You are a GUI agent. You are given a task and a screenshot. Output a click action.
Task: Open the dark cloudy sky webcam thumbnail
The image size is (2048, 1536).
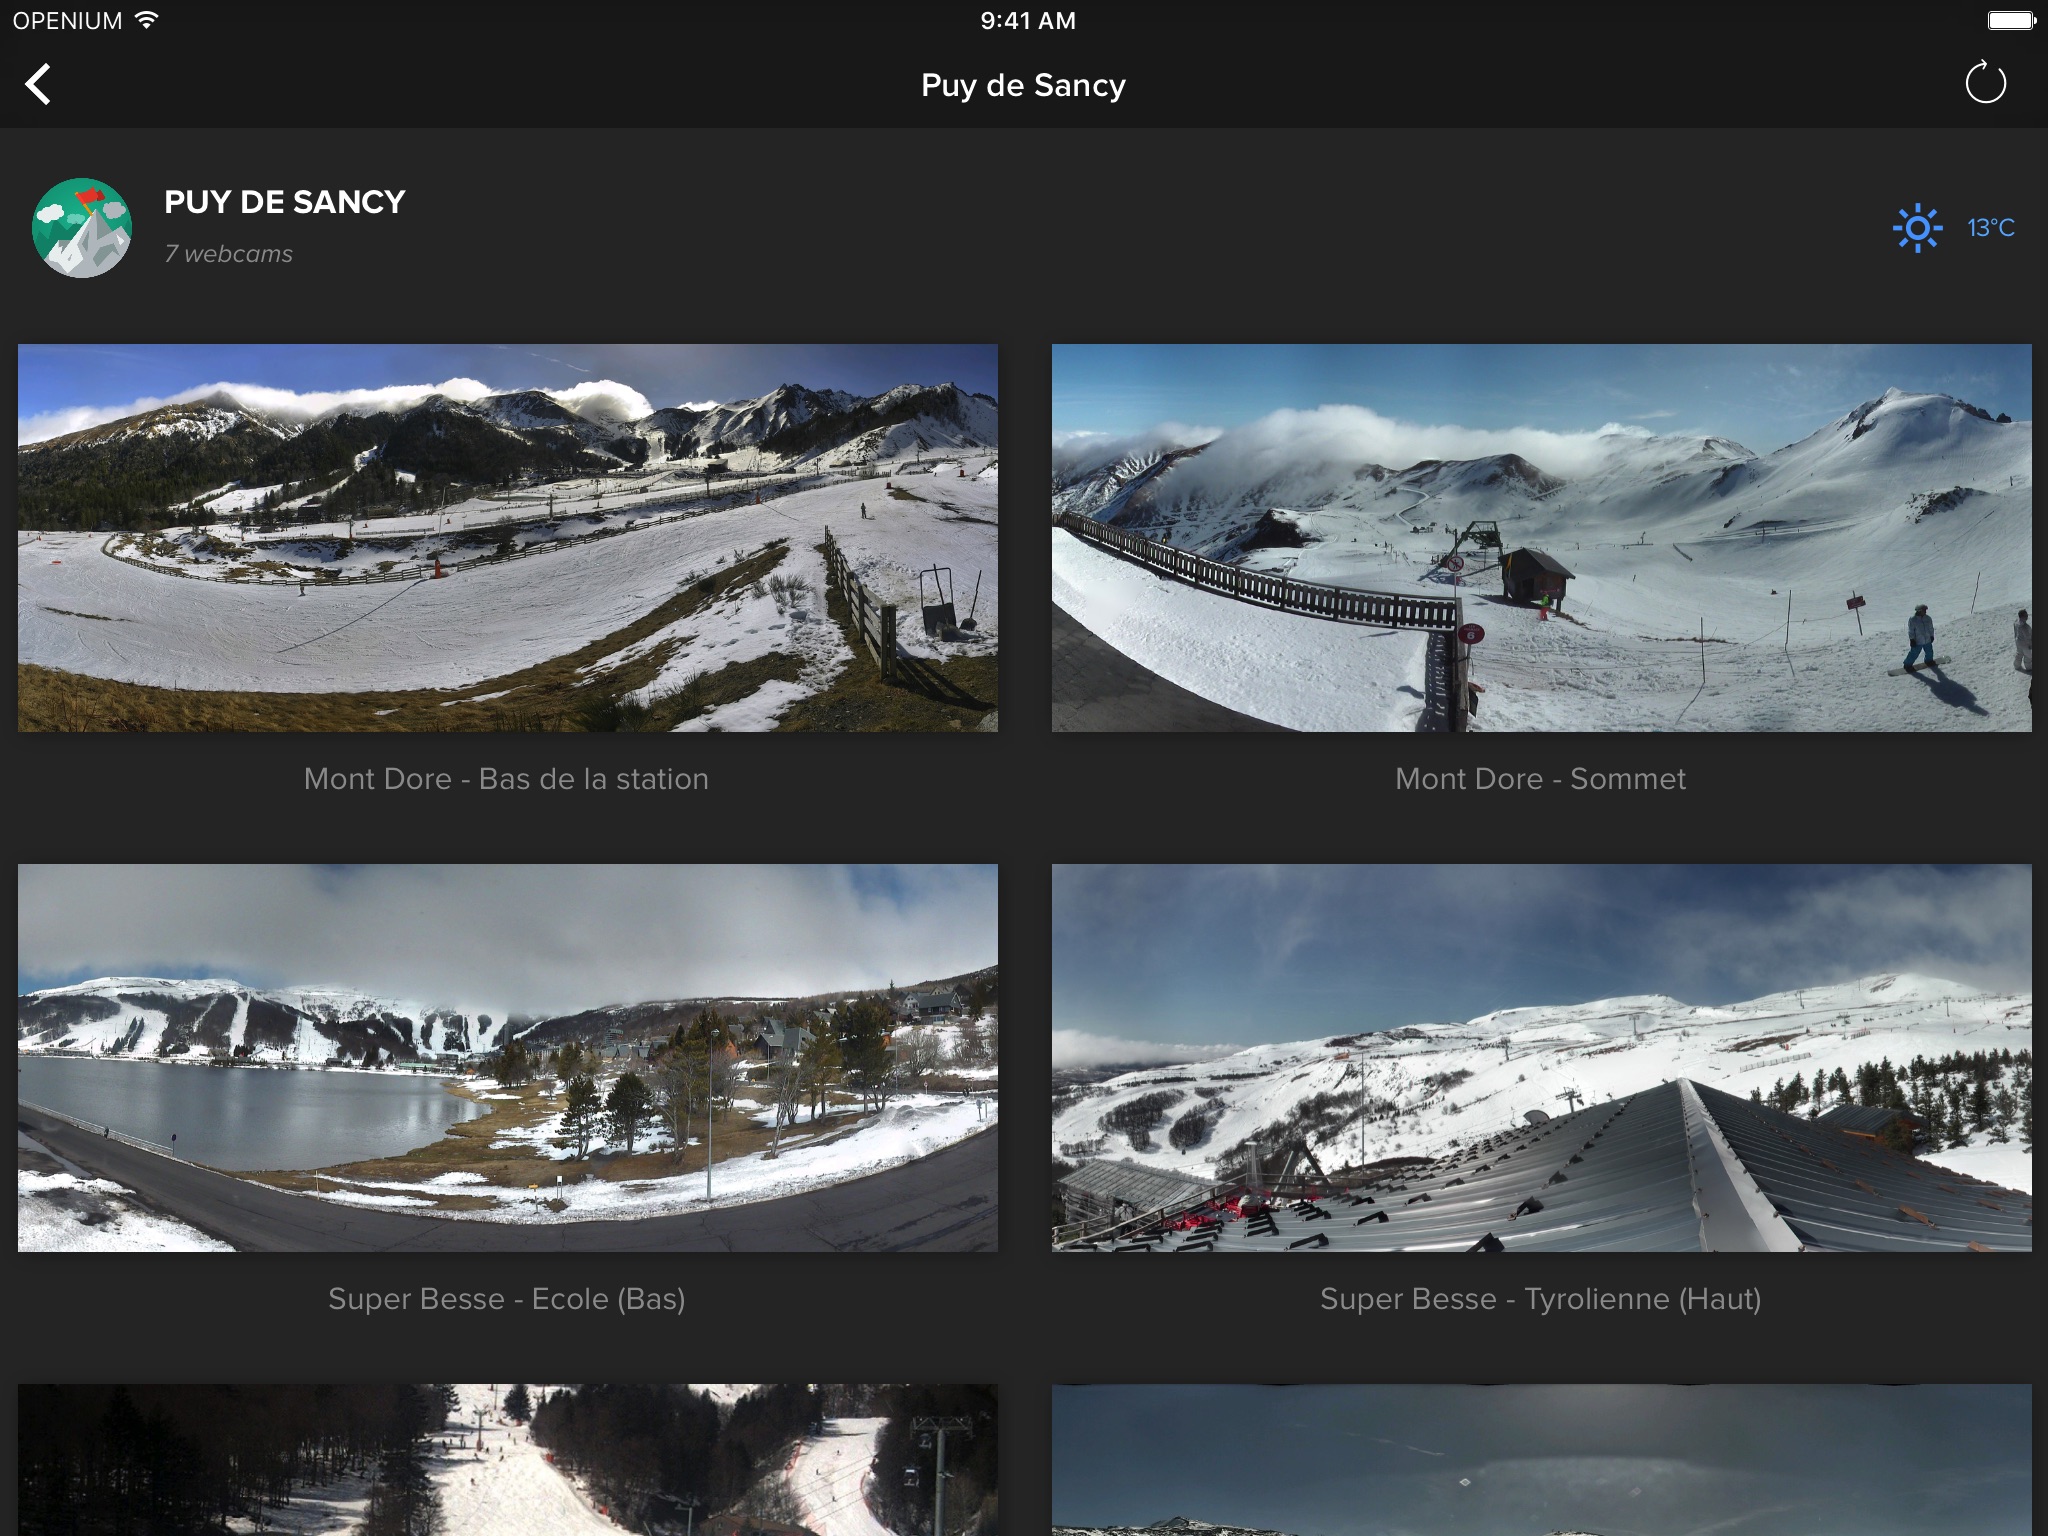(x=1541, y=1460)
